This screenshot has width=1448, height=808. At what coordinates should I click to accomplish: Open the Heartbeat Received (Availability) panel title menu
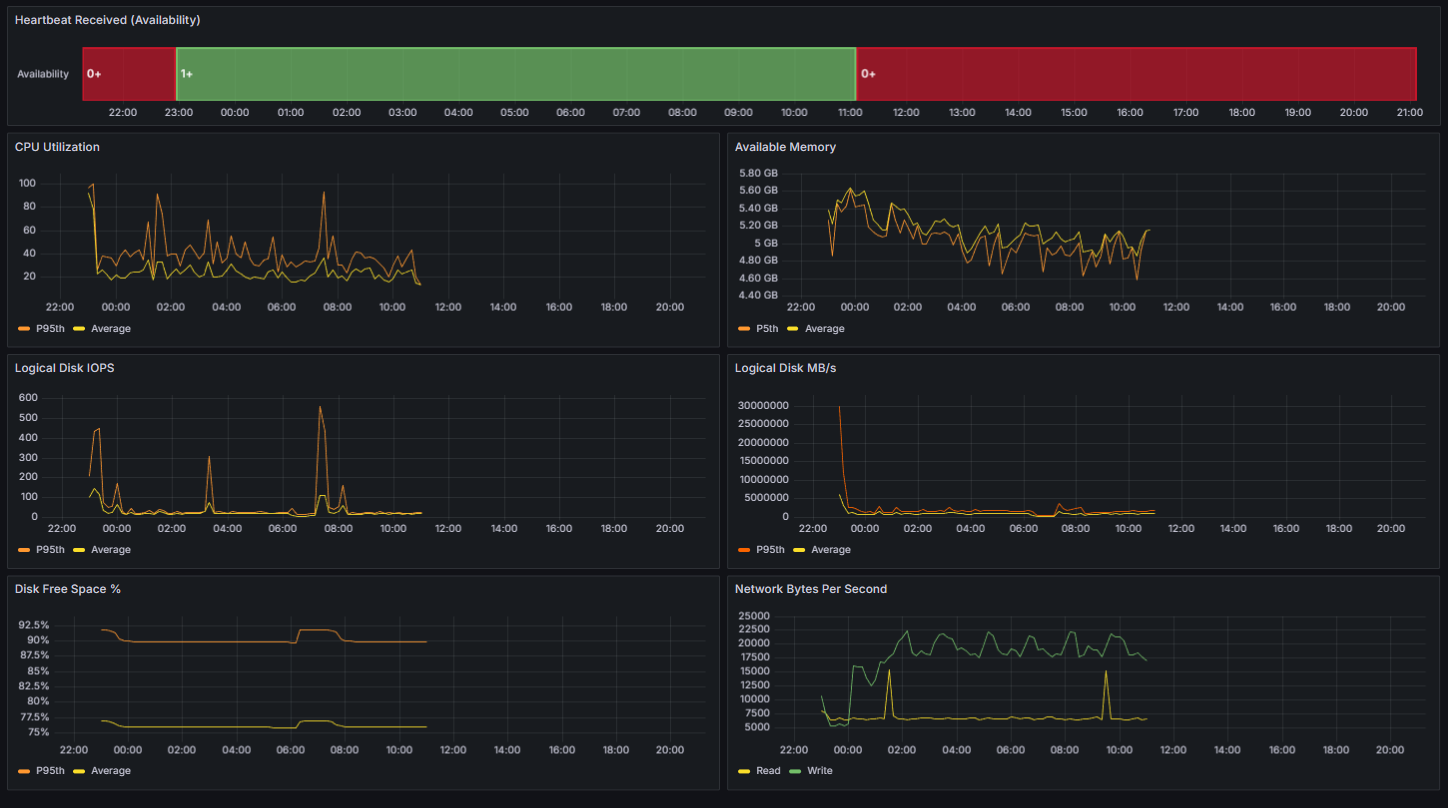click(107, 20)
